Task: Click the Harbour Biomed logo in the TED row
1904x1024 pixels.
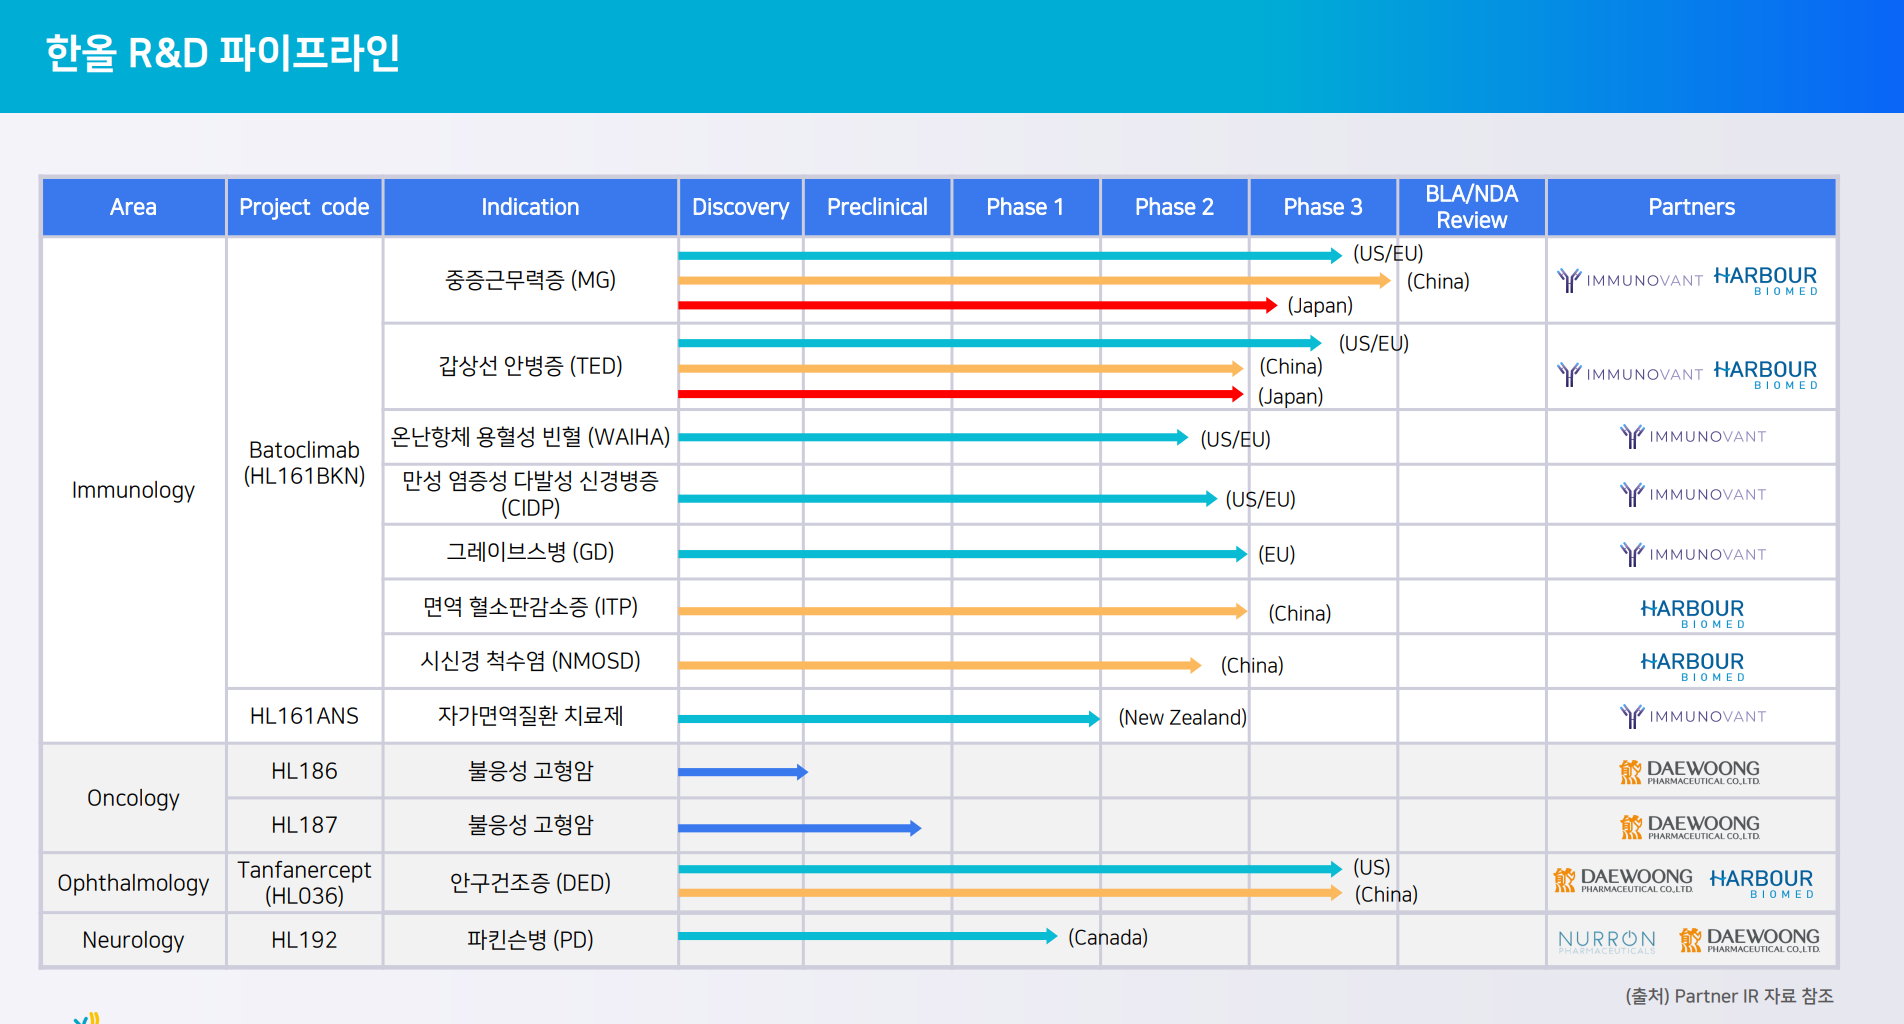Action: pyautogui.click(x=1766, y=374)
